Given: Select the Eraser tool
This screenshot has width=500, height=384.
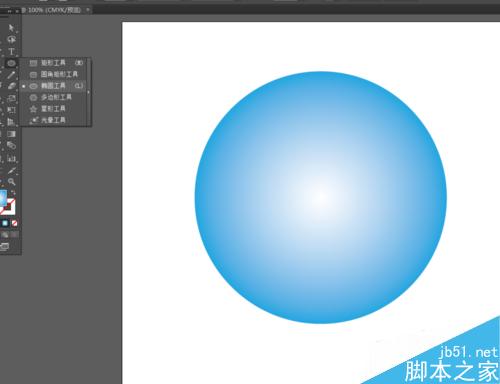Looking at the screenshot, I should [11, 87].
